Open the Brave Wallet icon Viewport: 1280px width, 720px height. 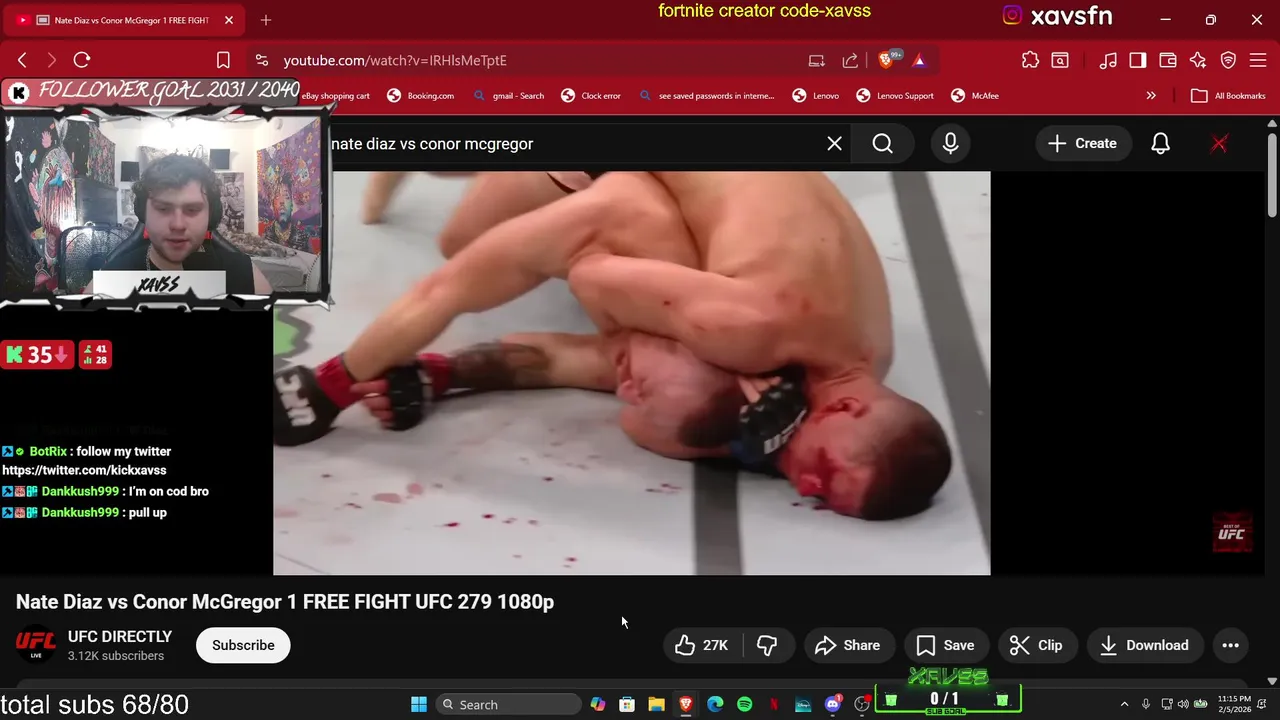[1168, 60]
